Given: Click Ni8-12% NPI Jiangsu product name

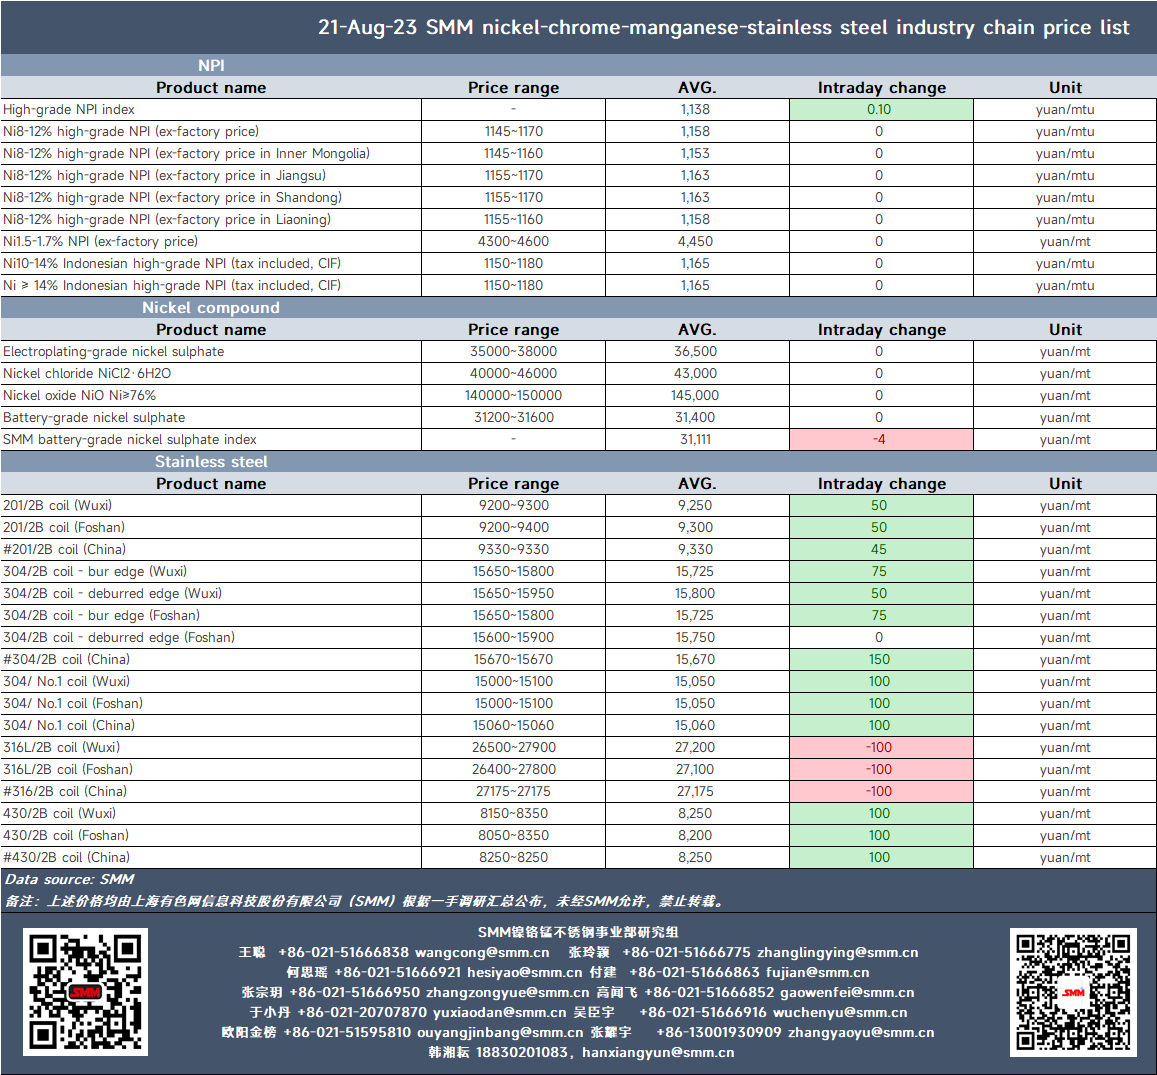Looking at the screenshot, I should 164,176.
